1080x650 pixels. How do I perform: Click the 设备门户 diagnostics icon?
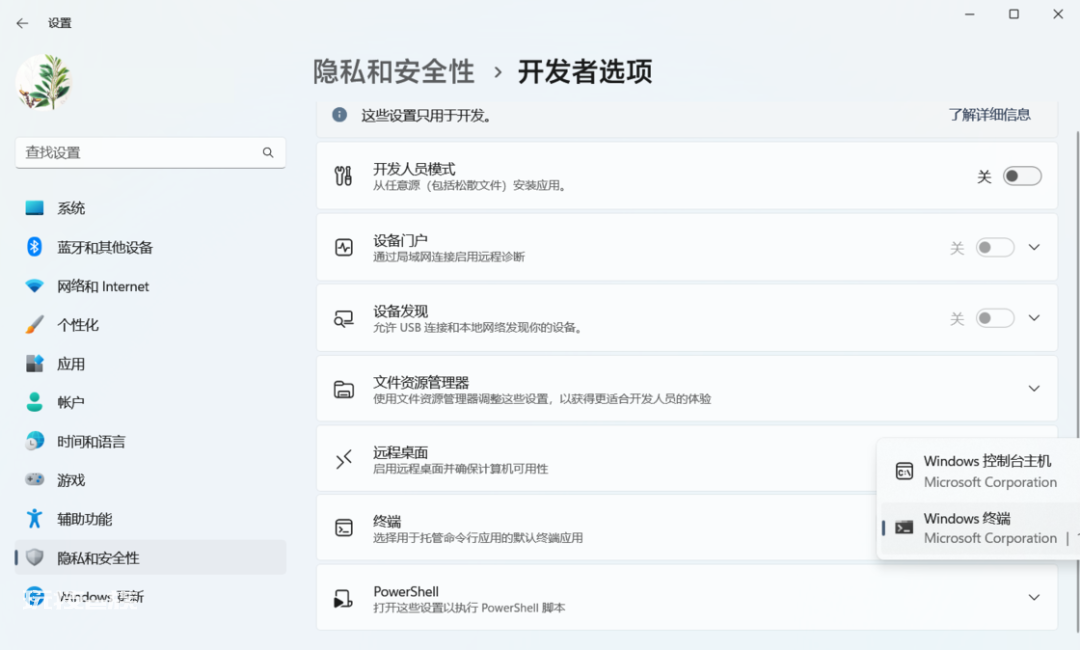click(344, 247)
